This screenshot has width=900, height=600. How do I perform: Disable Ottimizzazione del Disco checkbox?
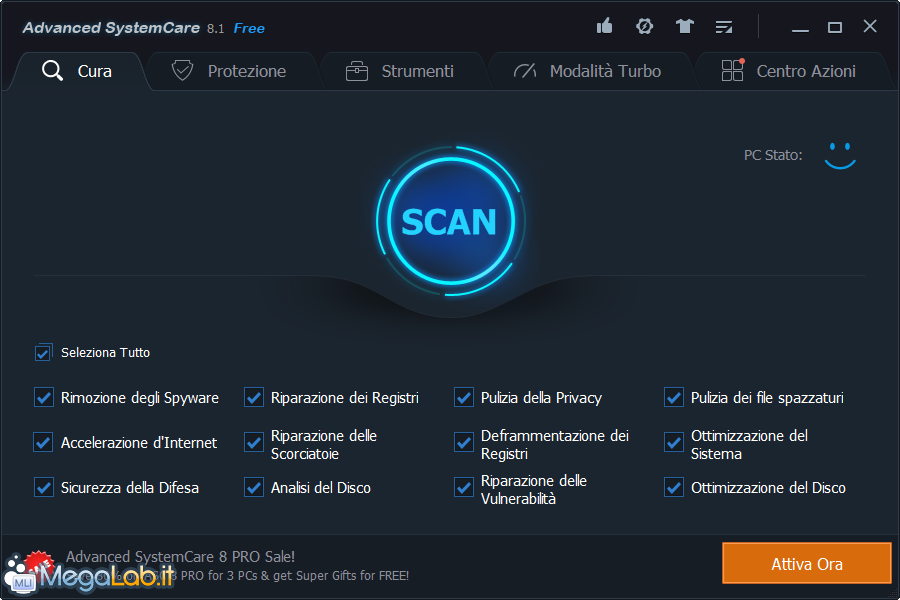point(674,487)
